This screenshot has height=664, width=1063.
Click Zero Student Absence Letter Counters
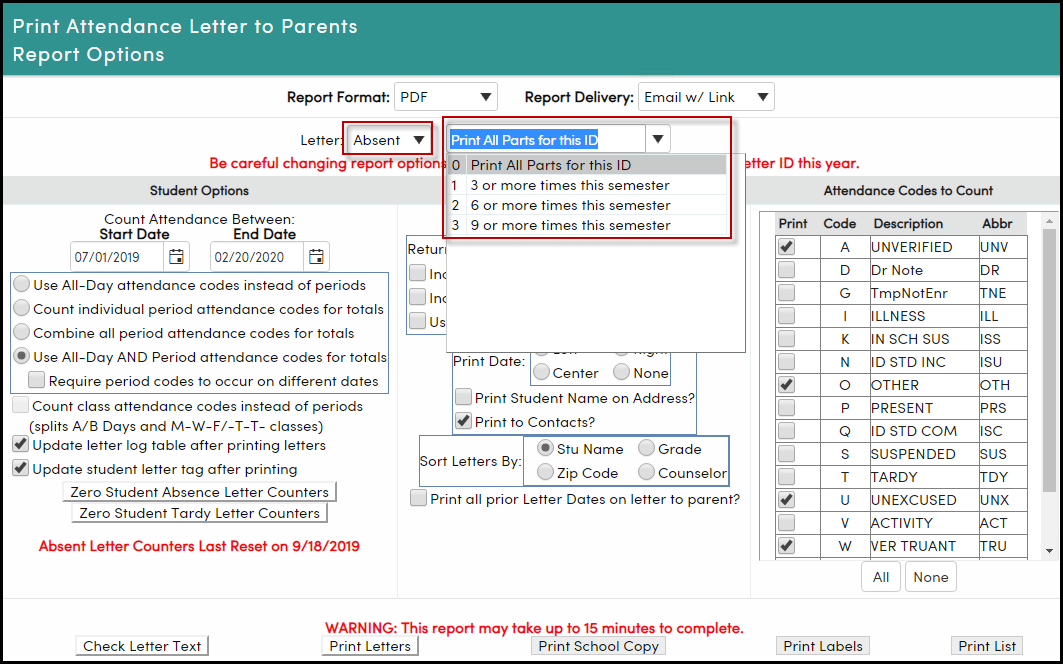(199, 492)
